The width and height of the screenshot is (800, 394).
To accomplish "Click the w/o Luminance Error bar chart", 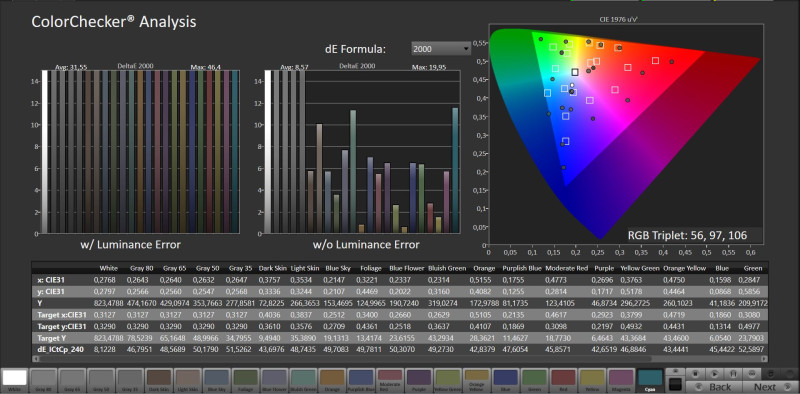I will tap(362, 152).
